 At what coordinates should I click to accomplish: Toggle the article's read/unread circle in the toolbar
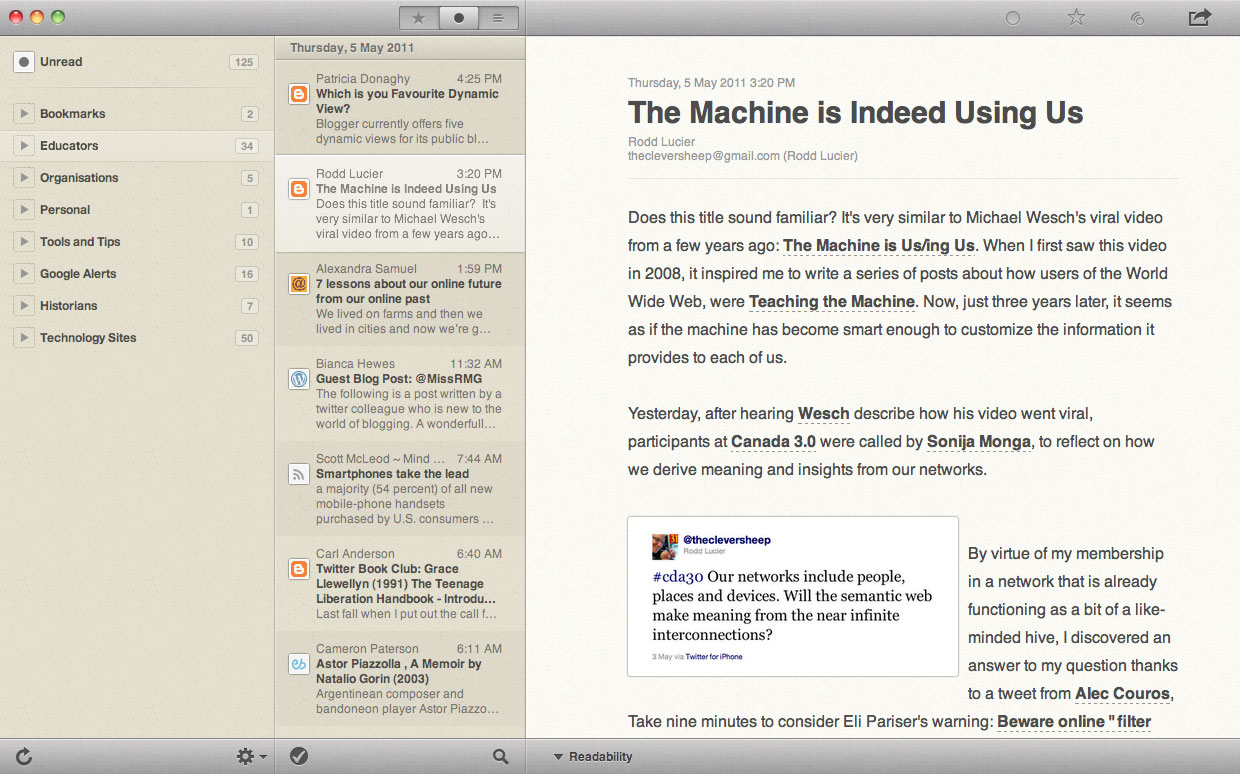[1013, 18]
